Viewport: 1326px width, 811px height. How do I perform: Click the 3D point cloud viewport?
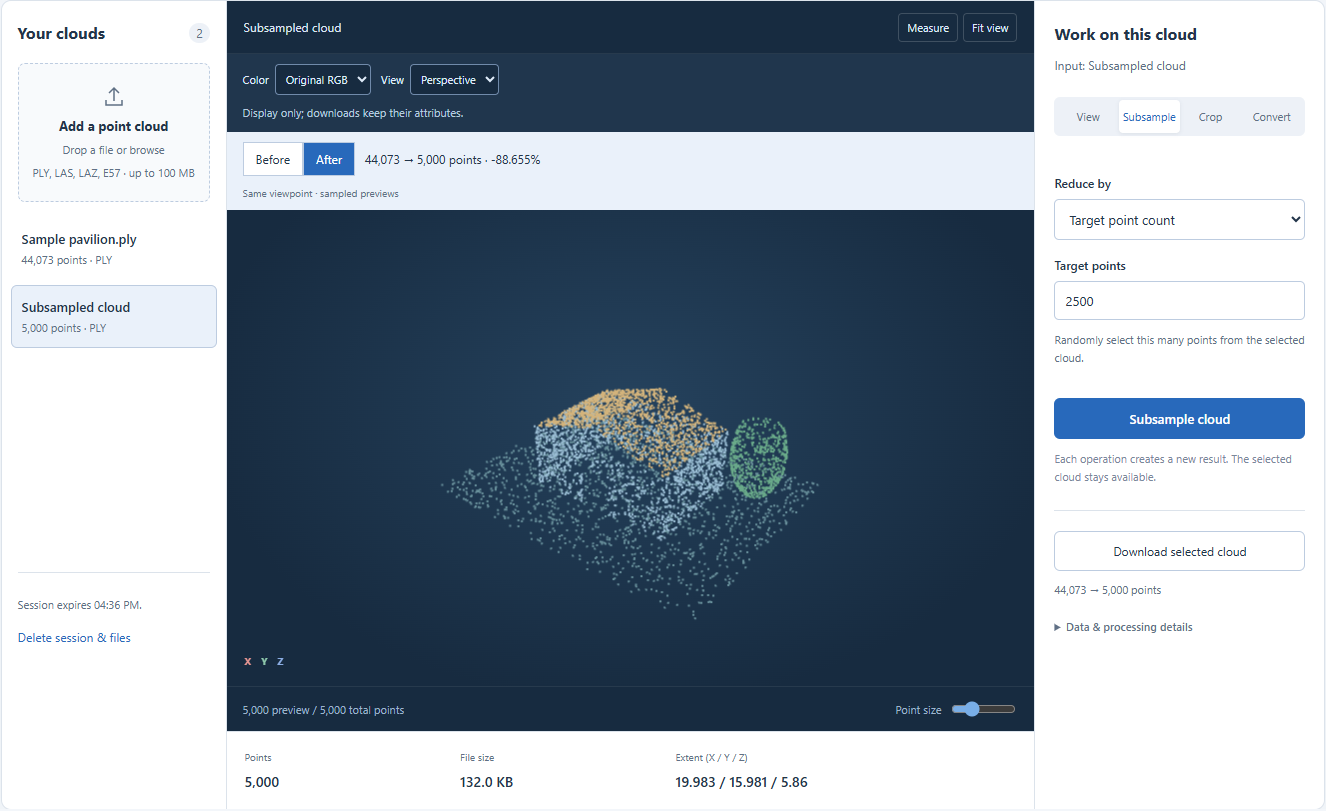click(630, 448)
